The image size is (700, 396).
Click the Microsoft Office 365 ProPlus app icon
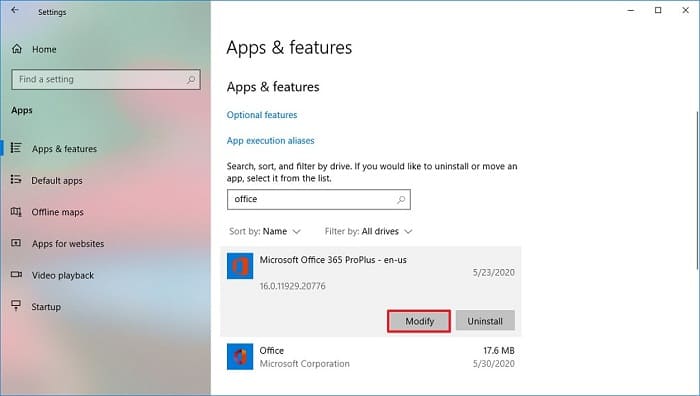pos(240,266)
